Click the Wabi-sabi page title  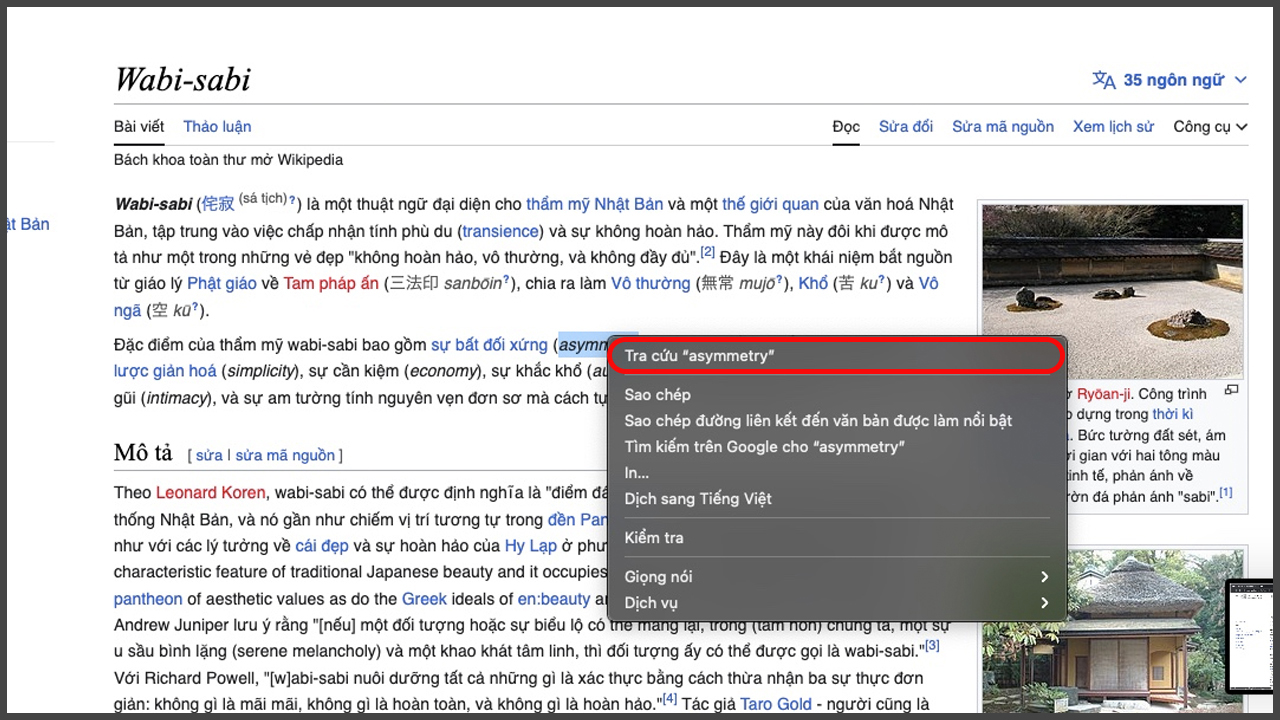tap(183, 79)
